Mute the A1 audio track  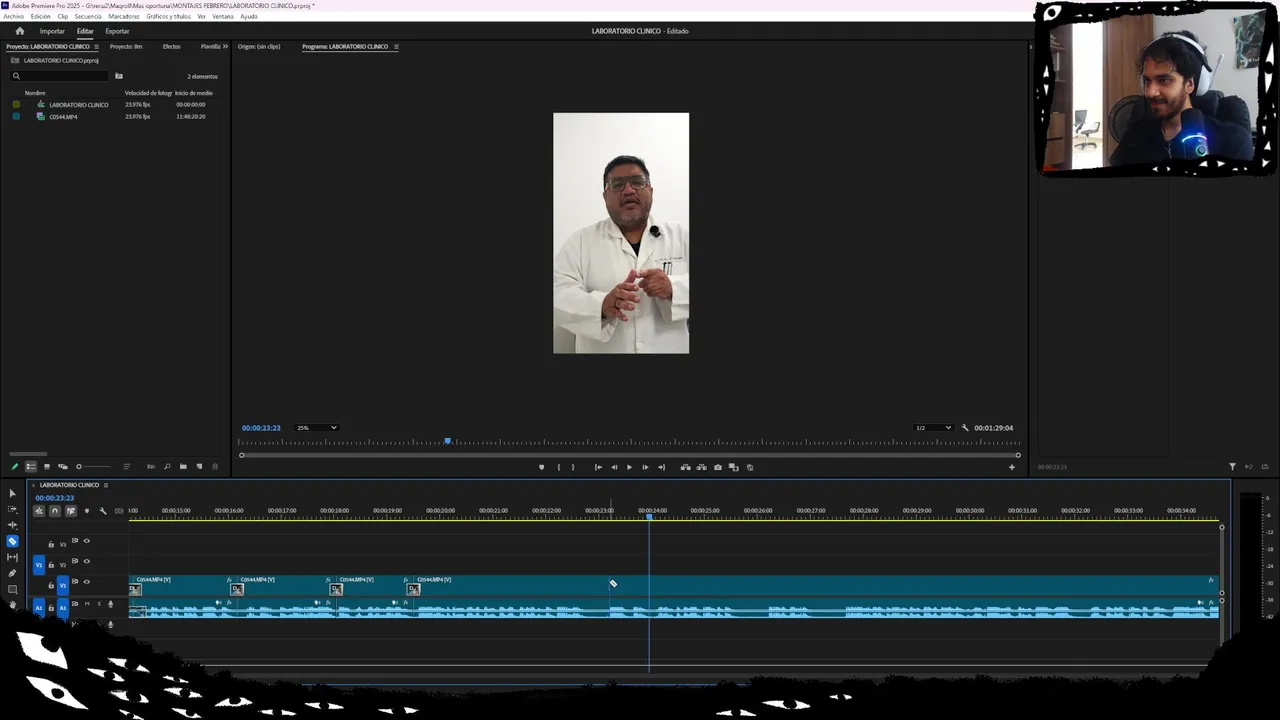click(87, 604)
